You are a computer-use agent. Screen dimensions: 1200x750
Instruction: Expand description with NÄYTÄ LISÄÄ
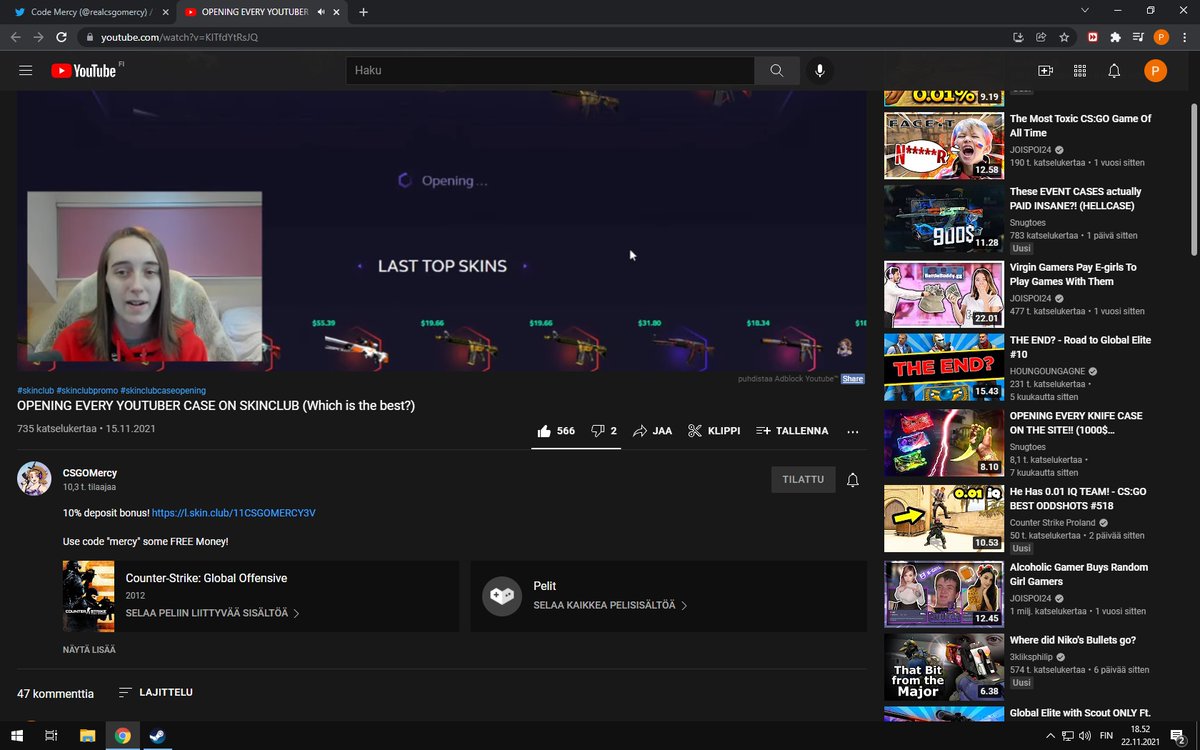click(89, 650)
